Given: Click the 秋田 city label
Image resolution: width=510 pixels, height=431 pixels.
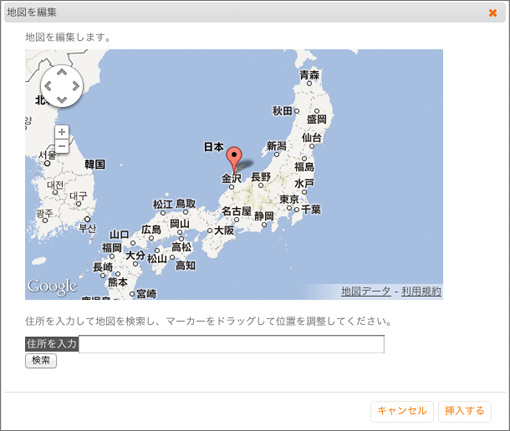Looking at the screenshot, I should coord(282,110).
